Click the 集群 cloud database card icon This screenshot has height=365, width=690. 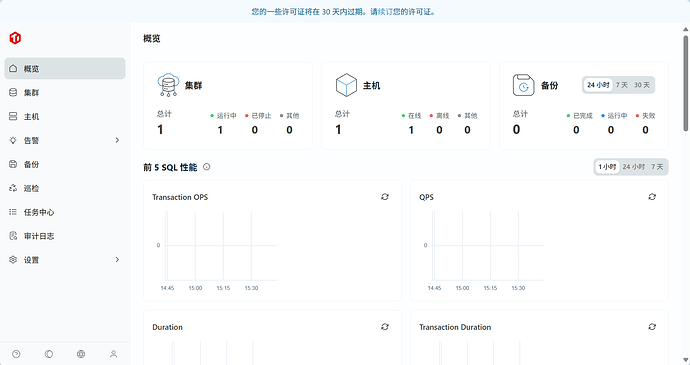pos(168,85)
